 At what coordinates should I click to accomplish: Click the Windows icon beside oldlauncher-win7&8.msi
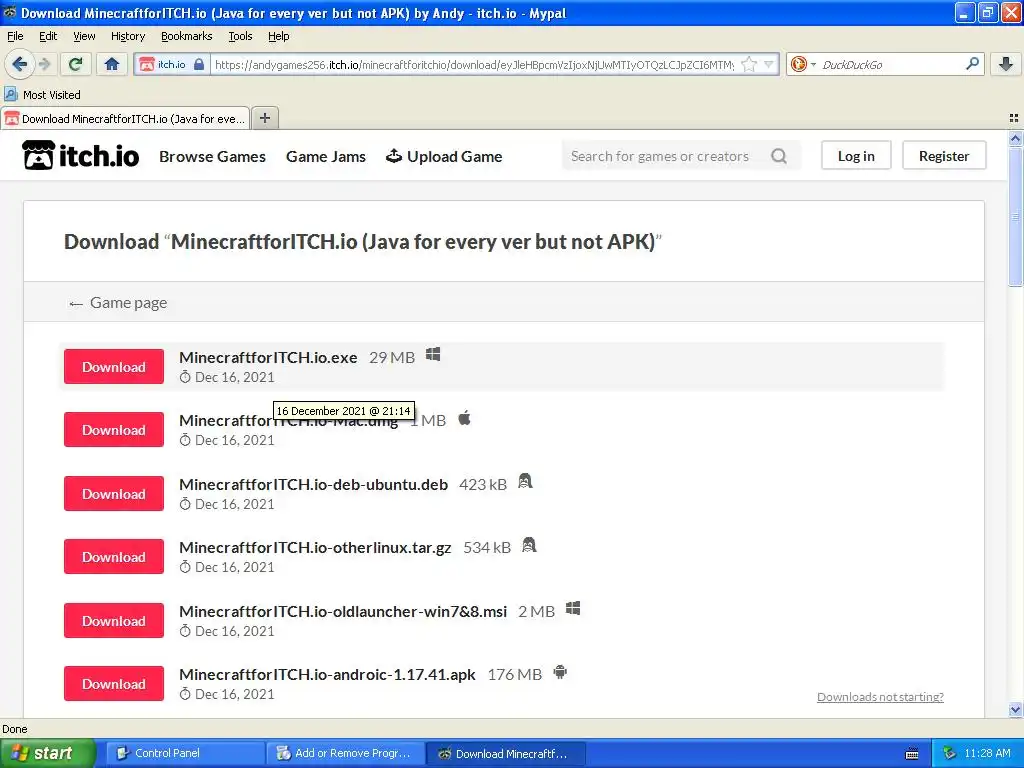573,609
